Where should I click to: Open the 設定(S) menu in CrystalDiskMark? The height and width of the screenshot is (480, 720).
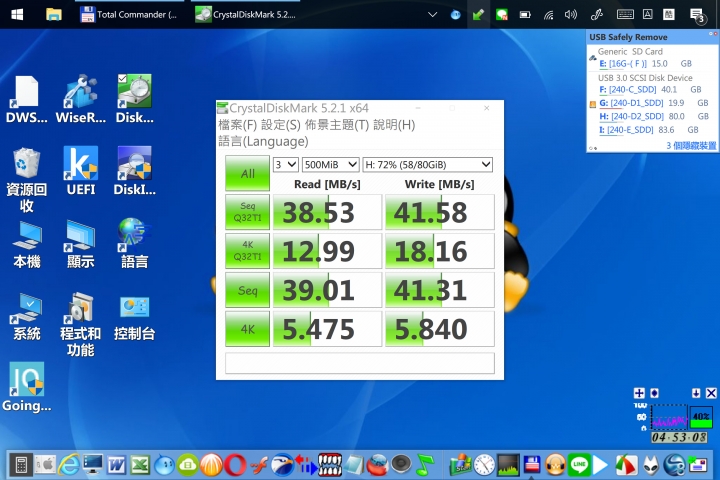point(281,125)
